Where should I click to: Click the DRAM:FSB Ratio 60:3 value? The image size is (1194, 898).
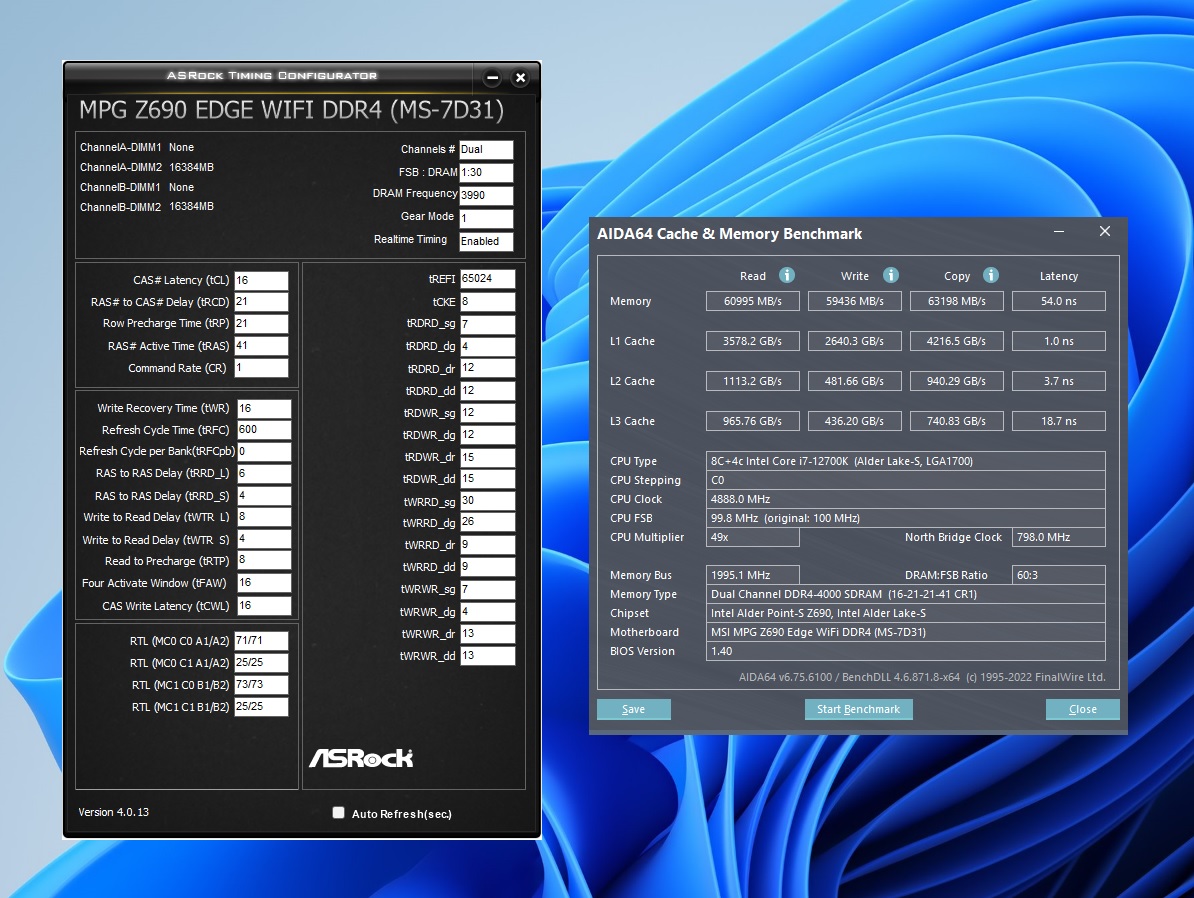tap(1058, 575)
